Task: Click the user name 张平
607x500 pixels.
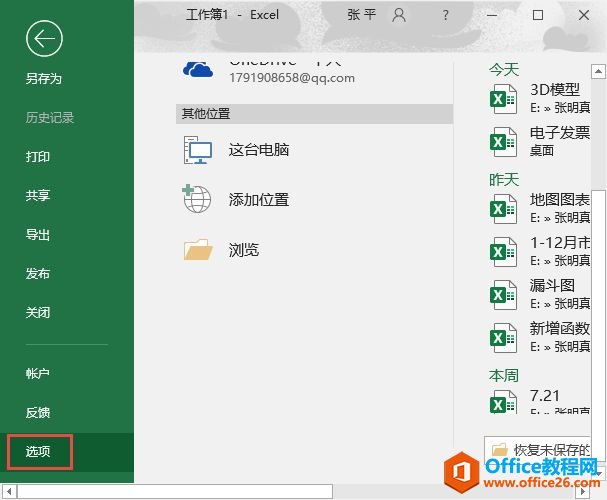Action: point(362,15)
